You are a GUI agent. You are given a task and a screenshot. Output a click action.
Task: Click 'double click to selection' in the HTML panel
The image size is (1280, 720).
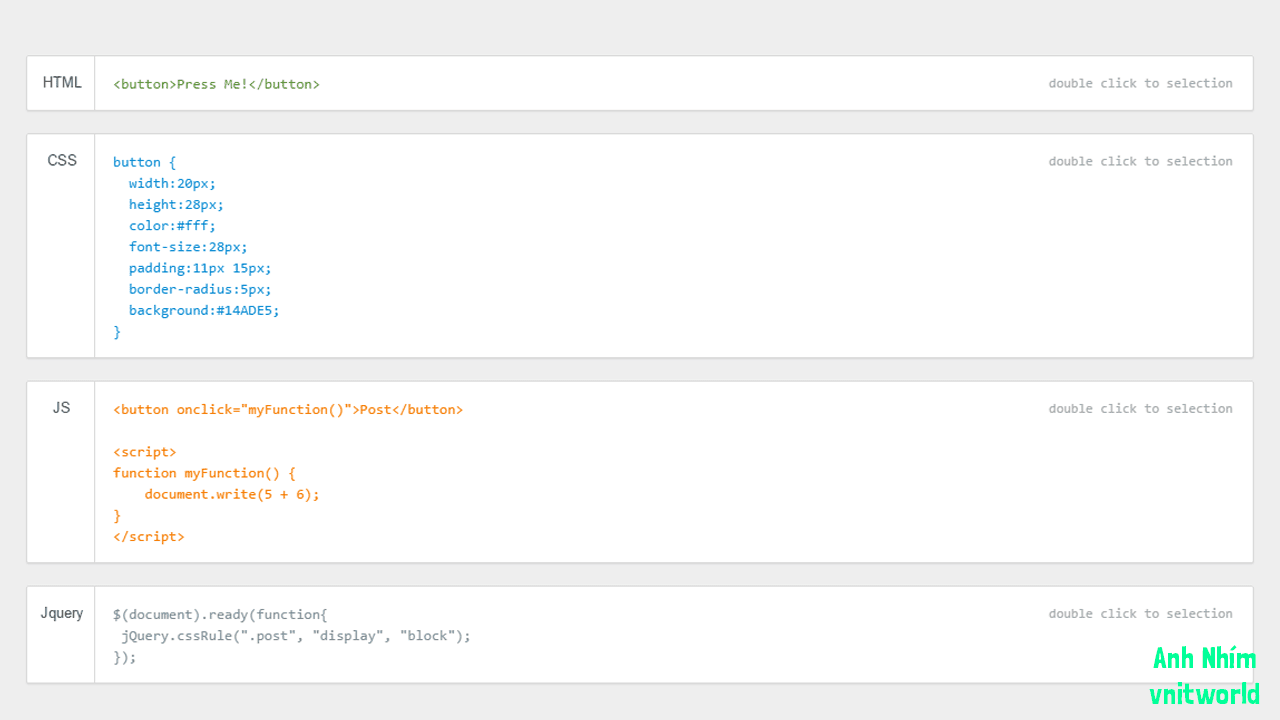1140,83
